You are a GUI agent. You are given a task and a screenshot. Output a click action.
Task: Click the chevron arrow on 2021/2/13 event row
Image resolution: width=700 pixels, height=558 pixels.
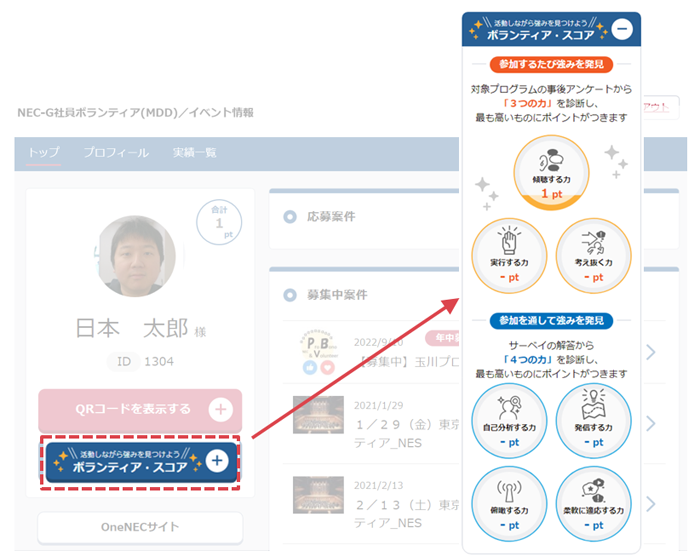651,503
